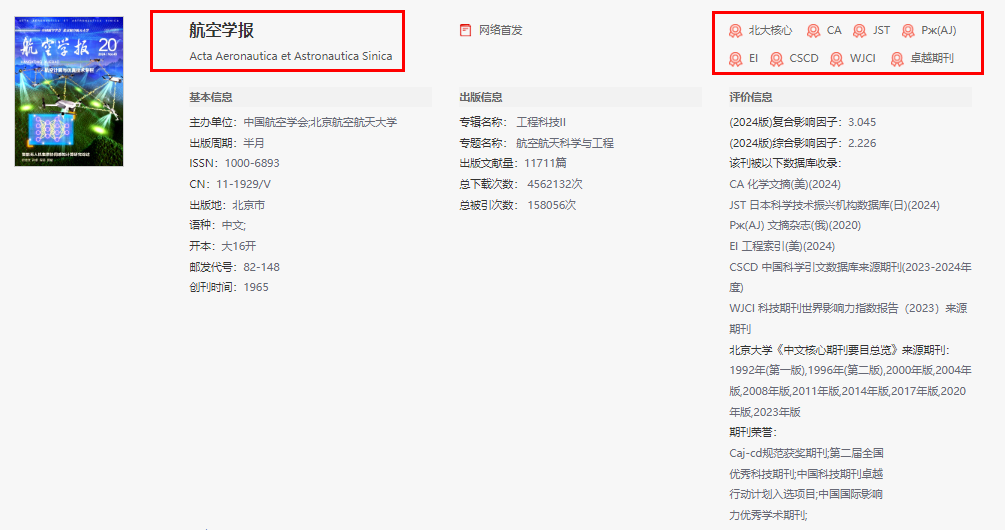Click the medal icon beside CSCD
This screenshot has width=1005, height=530.
tap(776, 59)
